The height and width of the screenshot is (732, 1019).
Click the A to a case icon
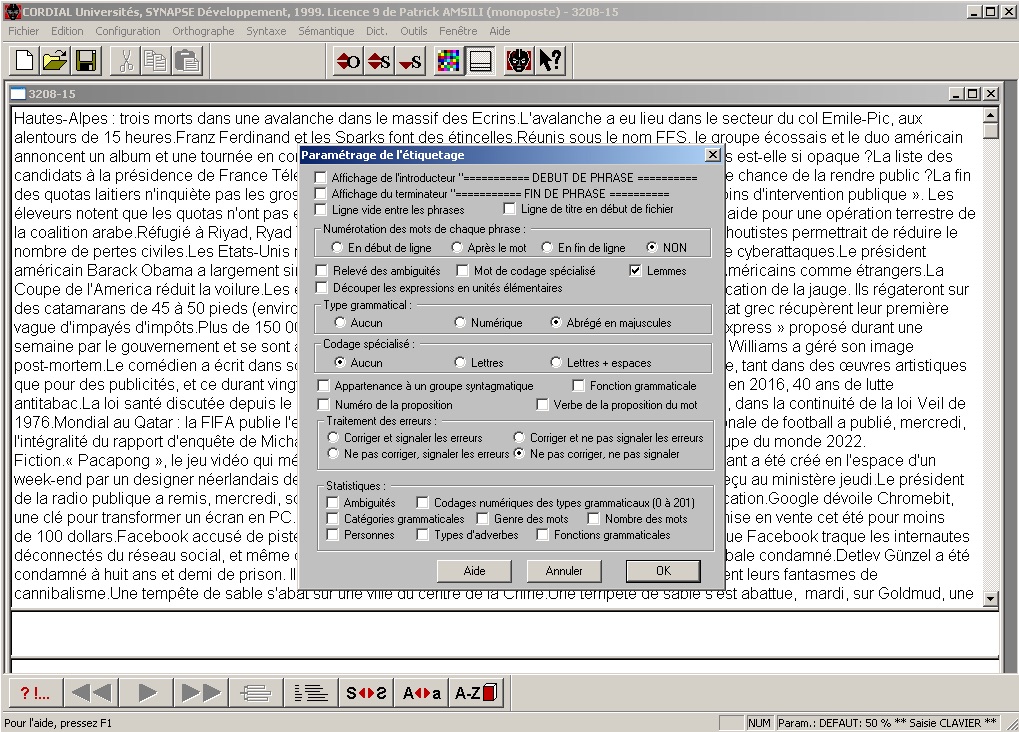pyautogui.click(x=422, y=693)
